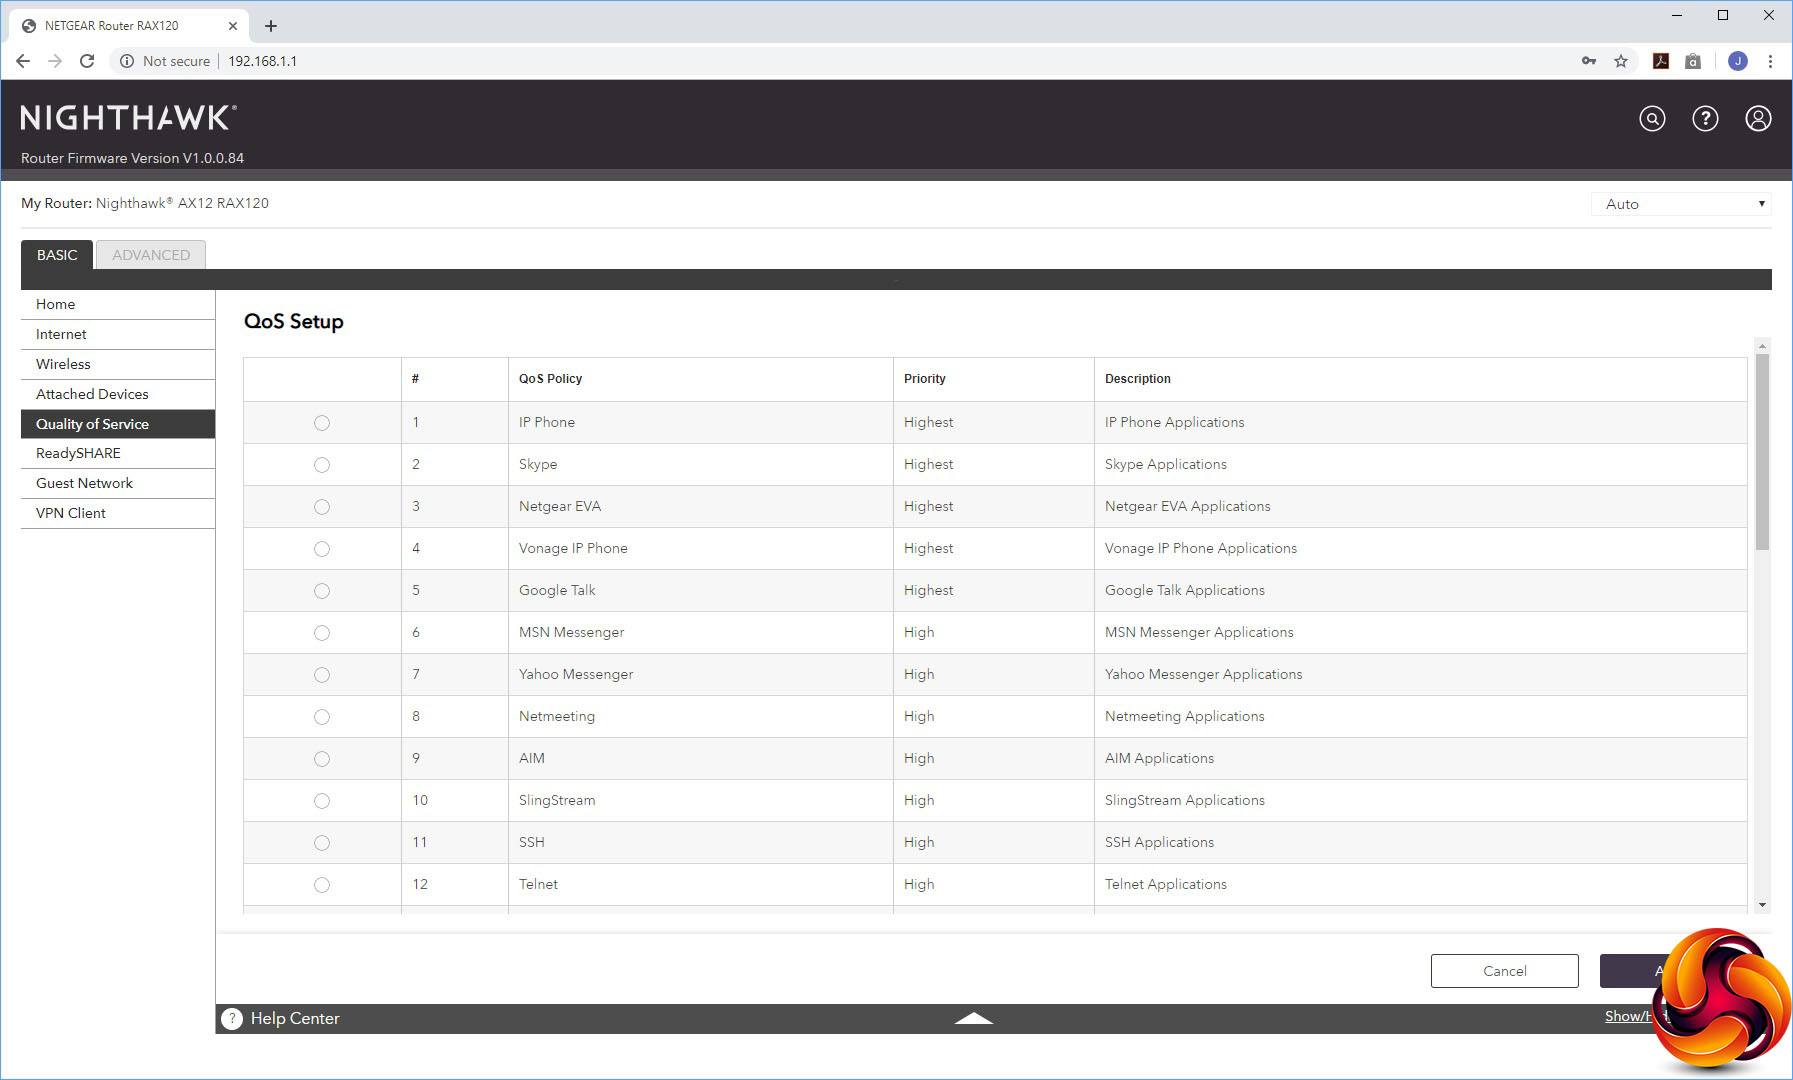The height and width of the screenshot is (1080, 1793).
Task: Select the Netgear EVA radio button
Action: click(322, 507)
